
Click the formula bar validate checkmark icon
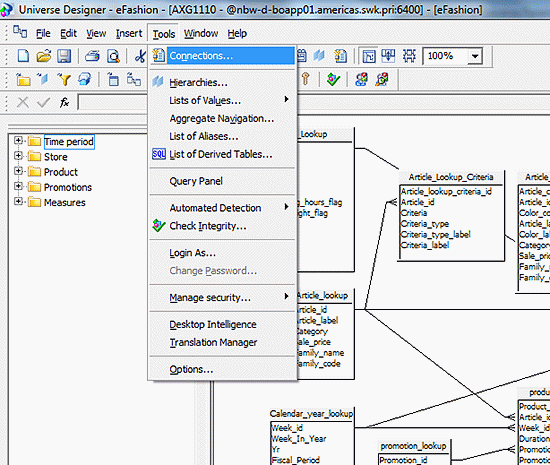click(43, 103)
